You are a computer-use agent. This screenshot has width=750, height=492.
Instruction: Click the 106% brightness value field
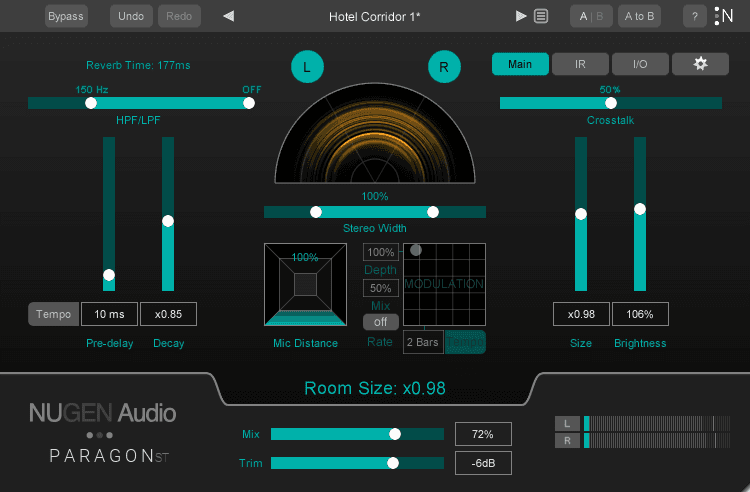pyautogui.click(x=640, y=314)
